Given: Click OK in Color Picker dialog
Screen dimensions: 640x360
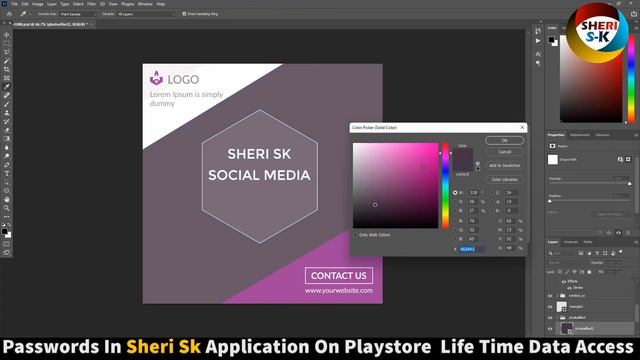Looking at the screenshot, I should click(504, 140).
